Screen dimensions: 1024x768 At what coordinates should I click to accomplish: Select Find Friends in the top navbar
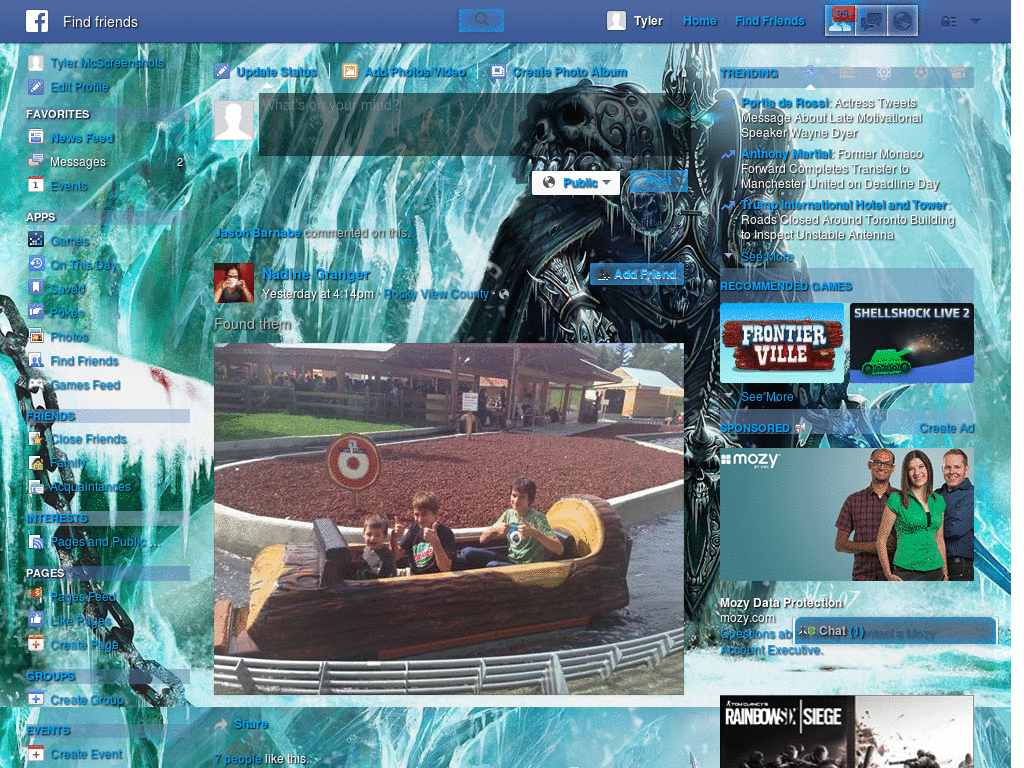(769, 20)
